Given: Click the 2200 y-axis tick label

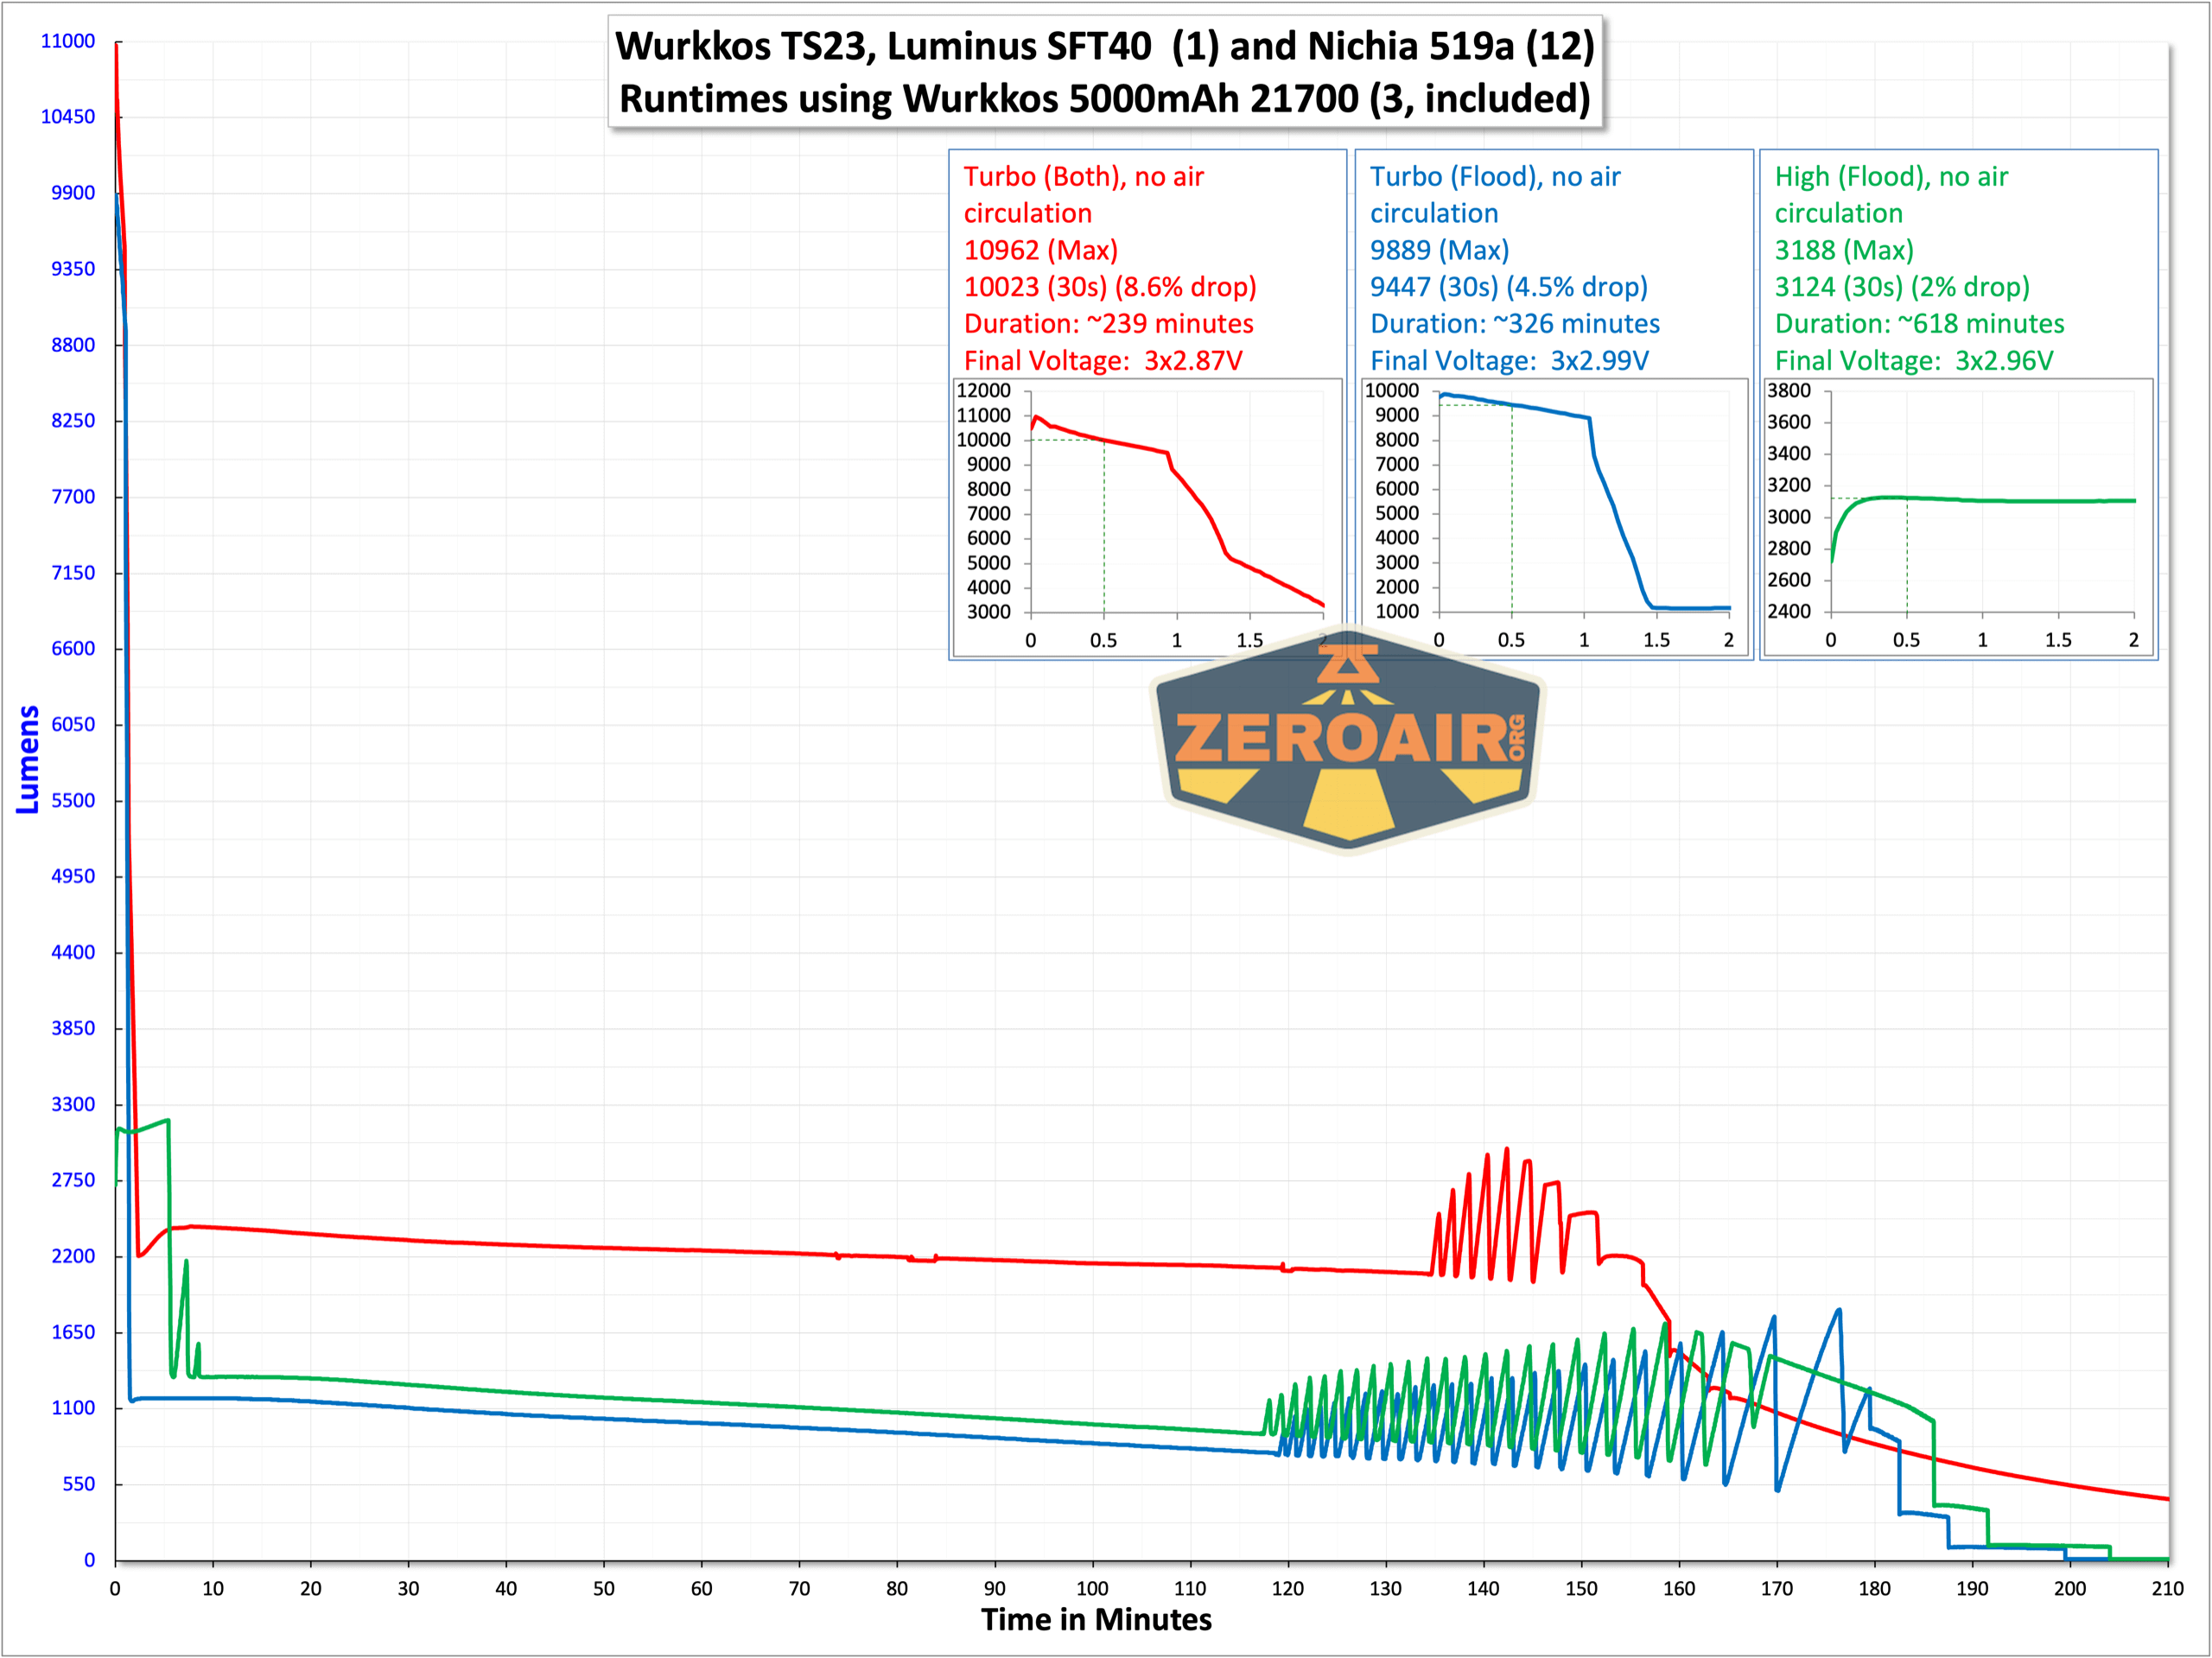Looking at the screenshot, I should point(73,1257).
